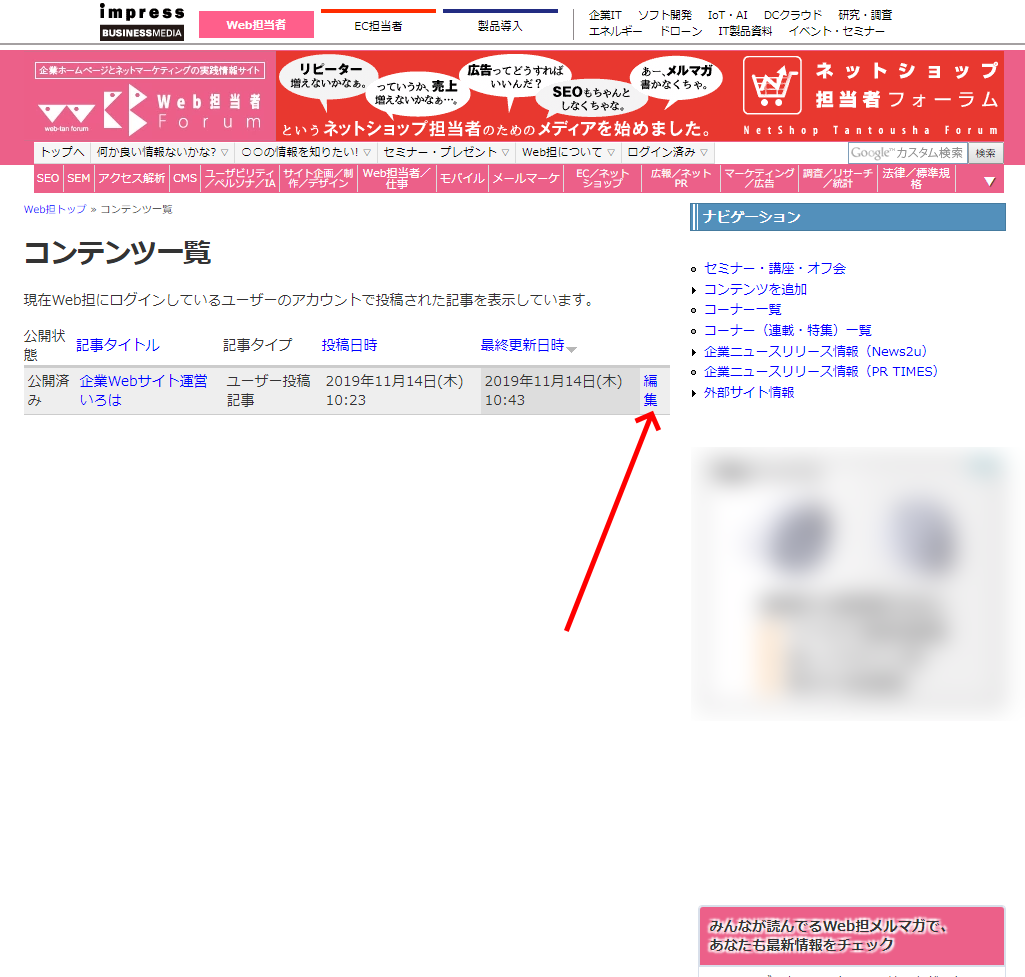The image size is (1025, 977).
Task: Expand the セミナー・プレゼント menu
Action: tap(446, 152)
